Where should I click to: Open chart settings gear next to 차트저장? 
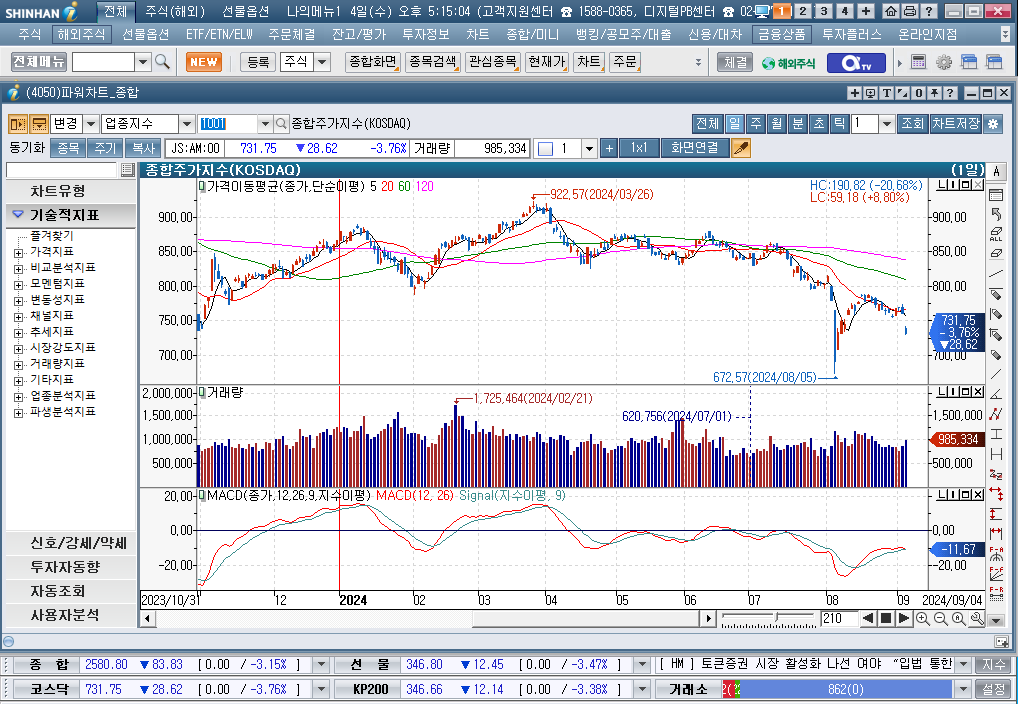point(993,123)
